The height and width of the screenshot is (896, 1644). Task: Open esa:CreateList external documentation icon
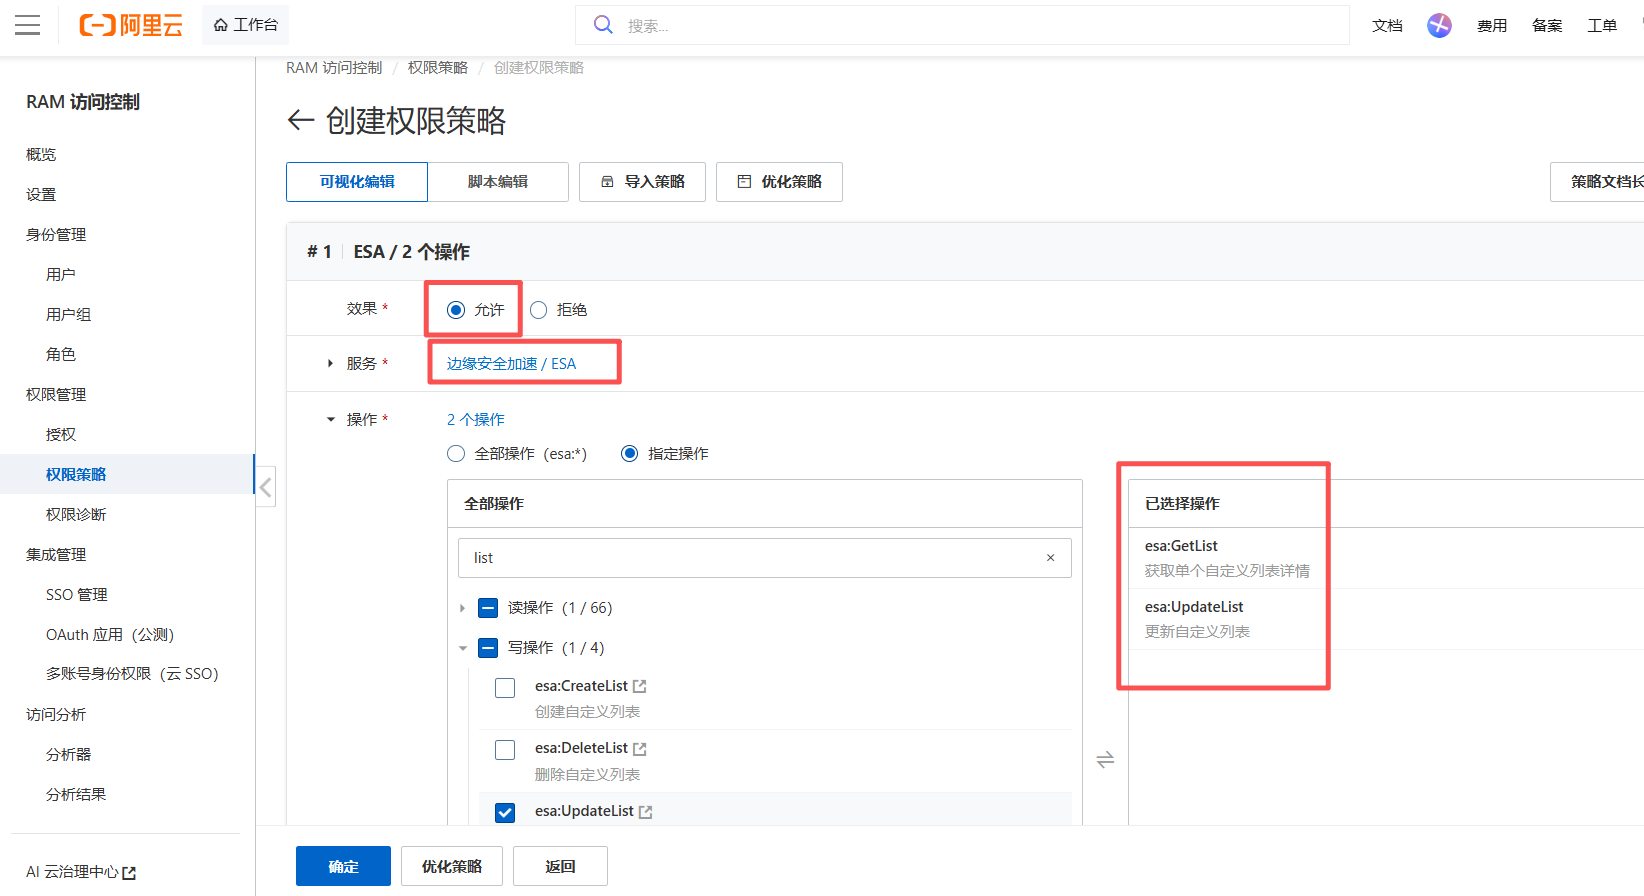pyautogui.click(x=640, y=687)
